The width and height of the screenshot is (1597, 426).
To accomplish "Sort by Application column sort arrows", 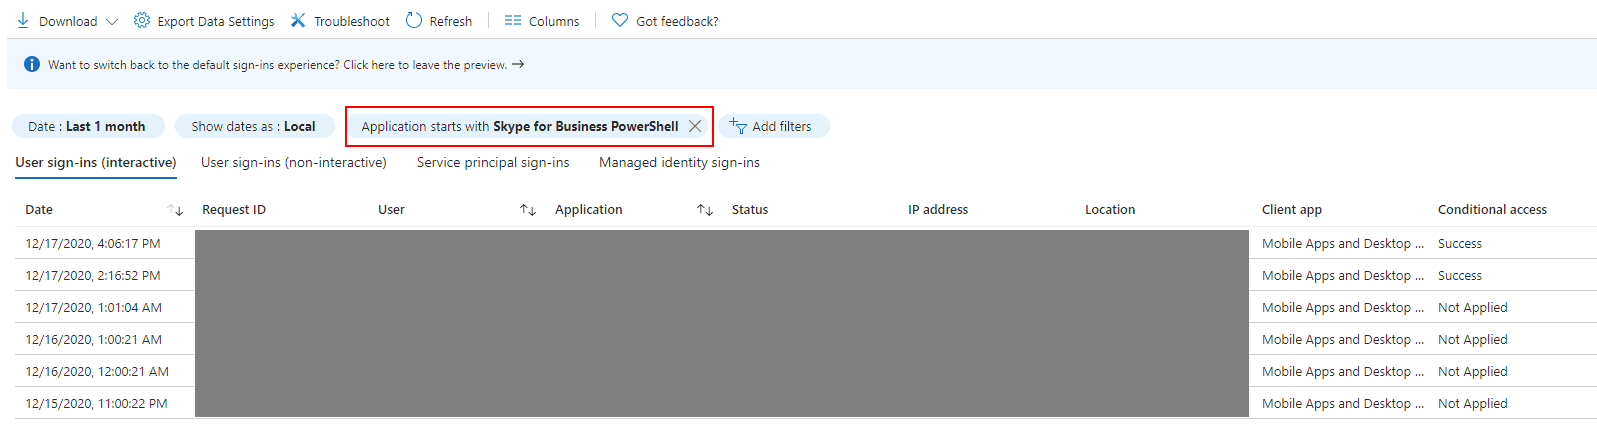I will [705, 210].
